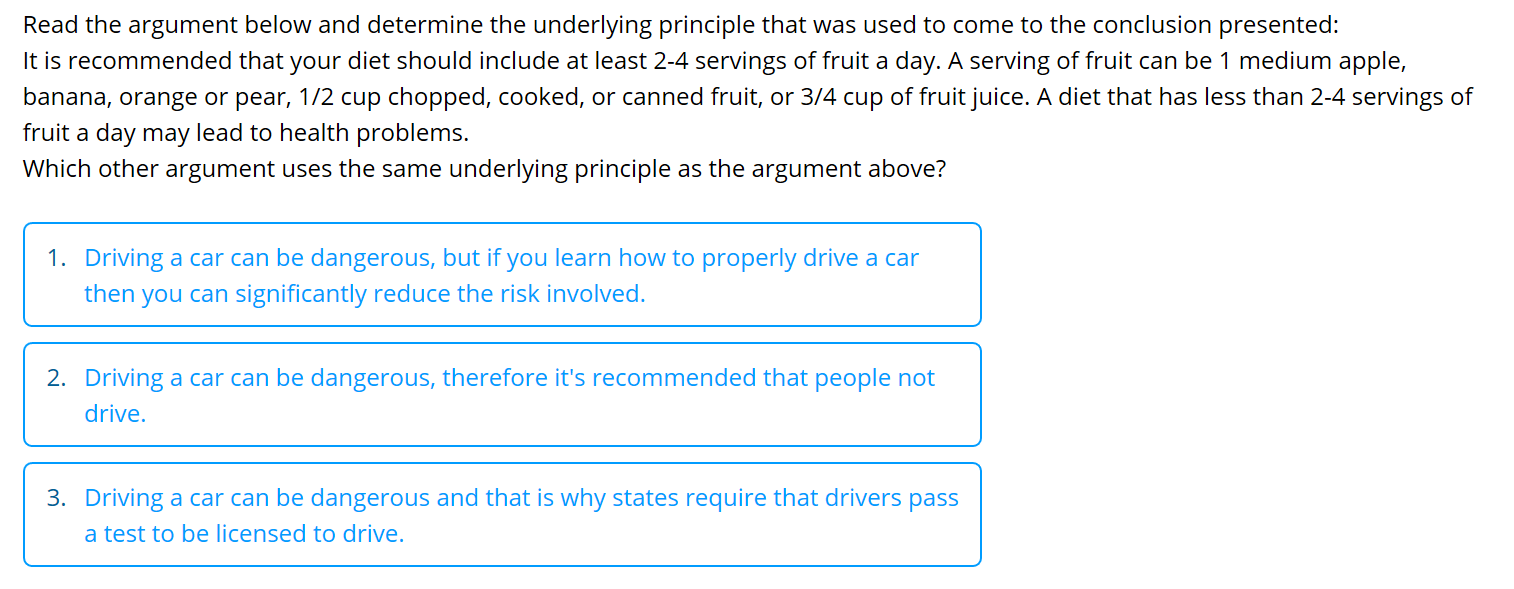
Task: Click the blue text of option 1
Action: [x=500, y=257]
